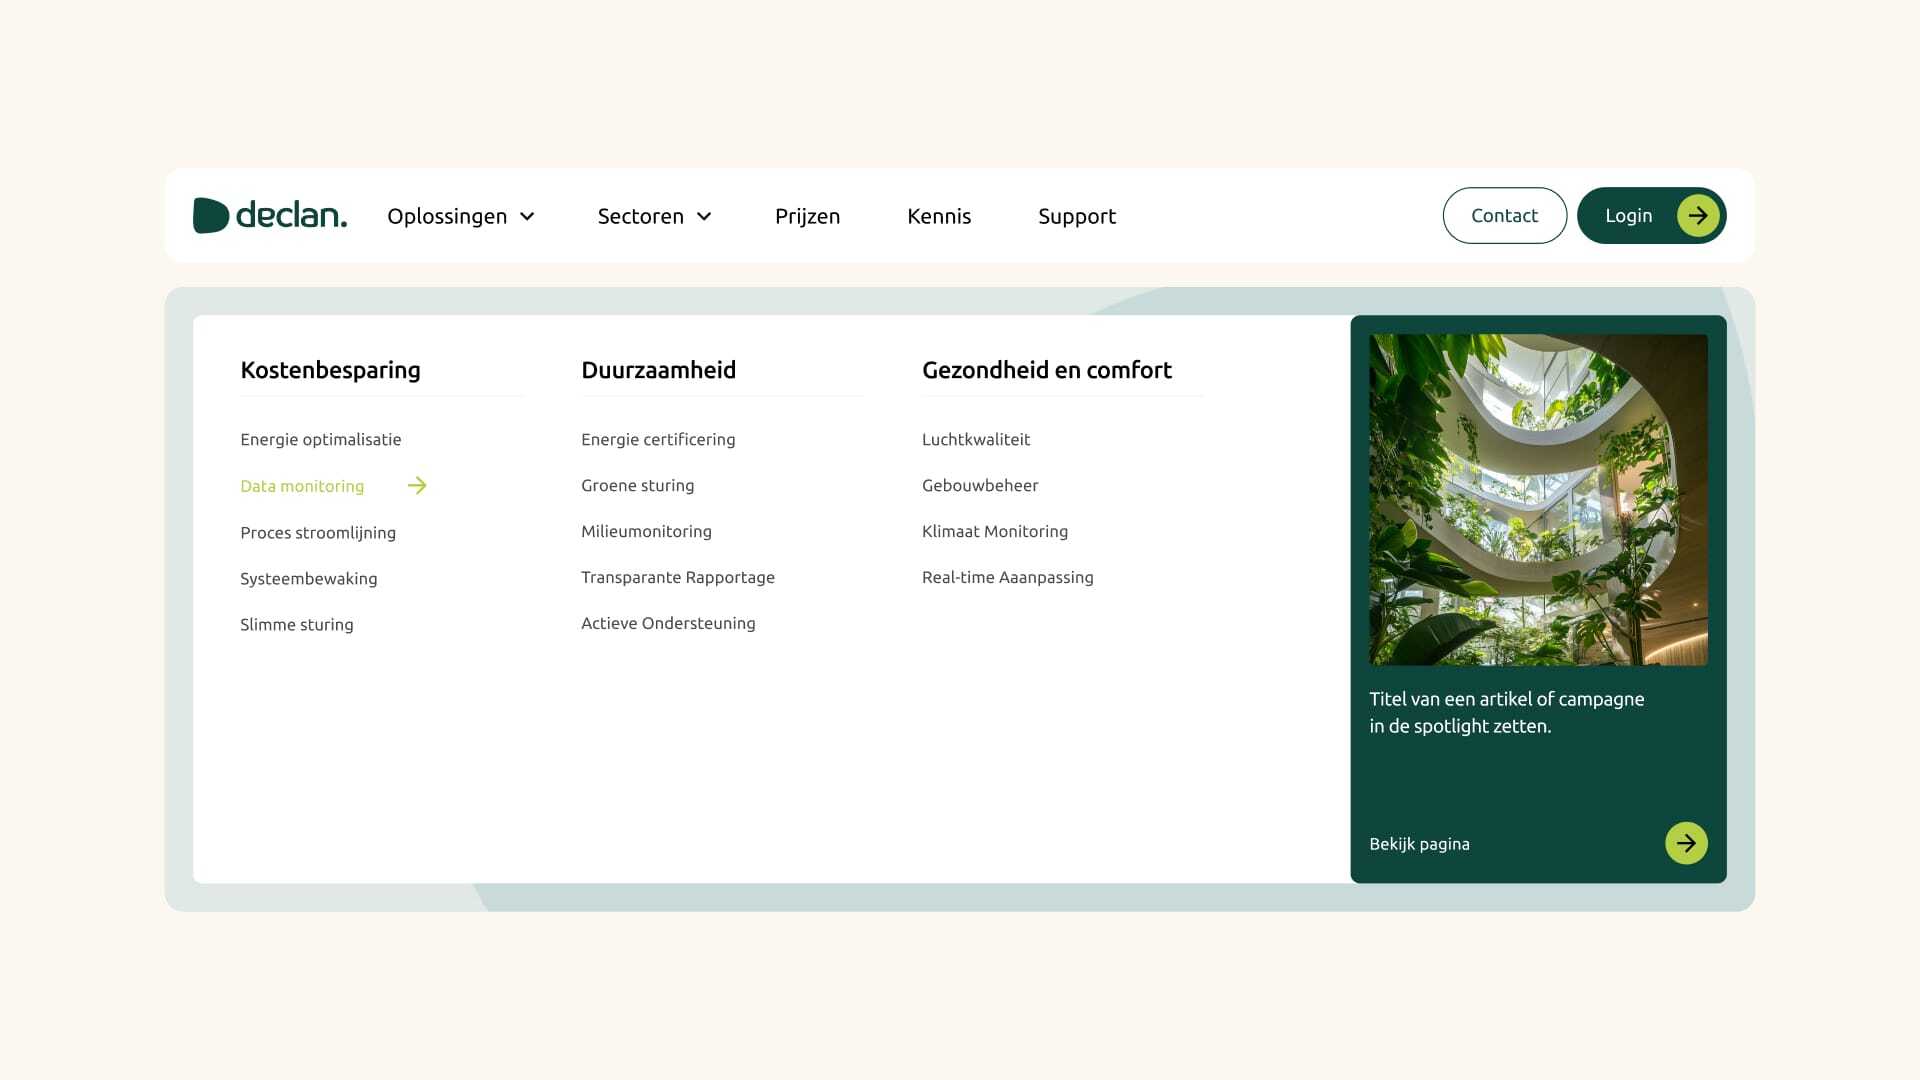Select the highlighted Data monitoring link

(302, 486)
